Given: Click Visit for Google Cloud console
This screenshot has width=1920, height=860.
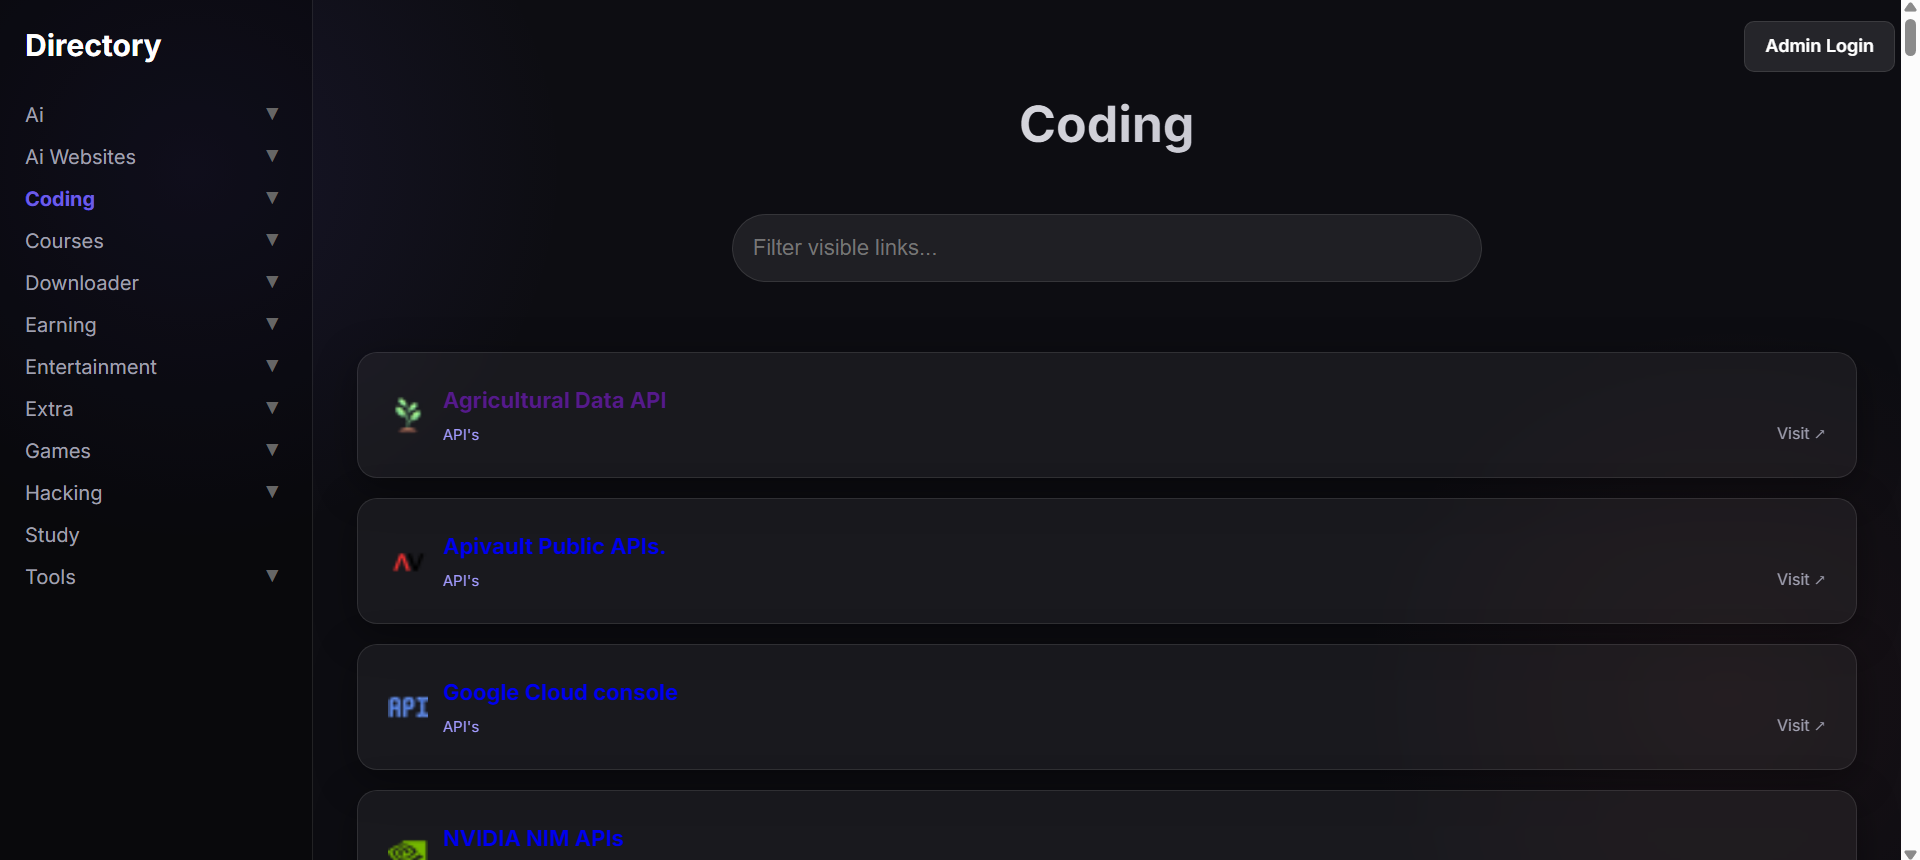Looking at the screenshot, I should 1800,726.
